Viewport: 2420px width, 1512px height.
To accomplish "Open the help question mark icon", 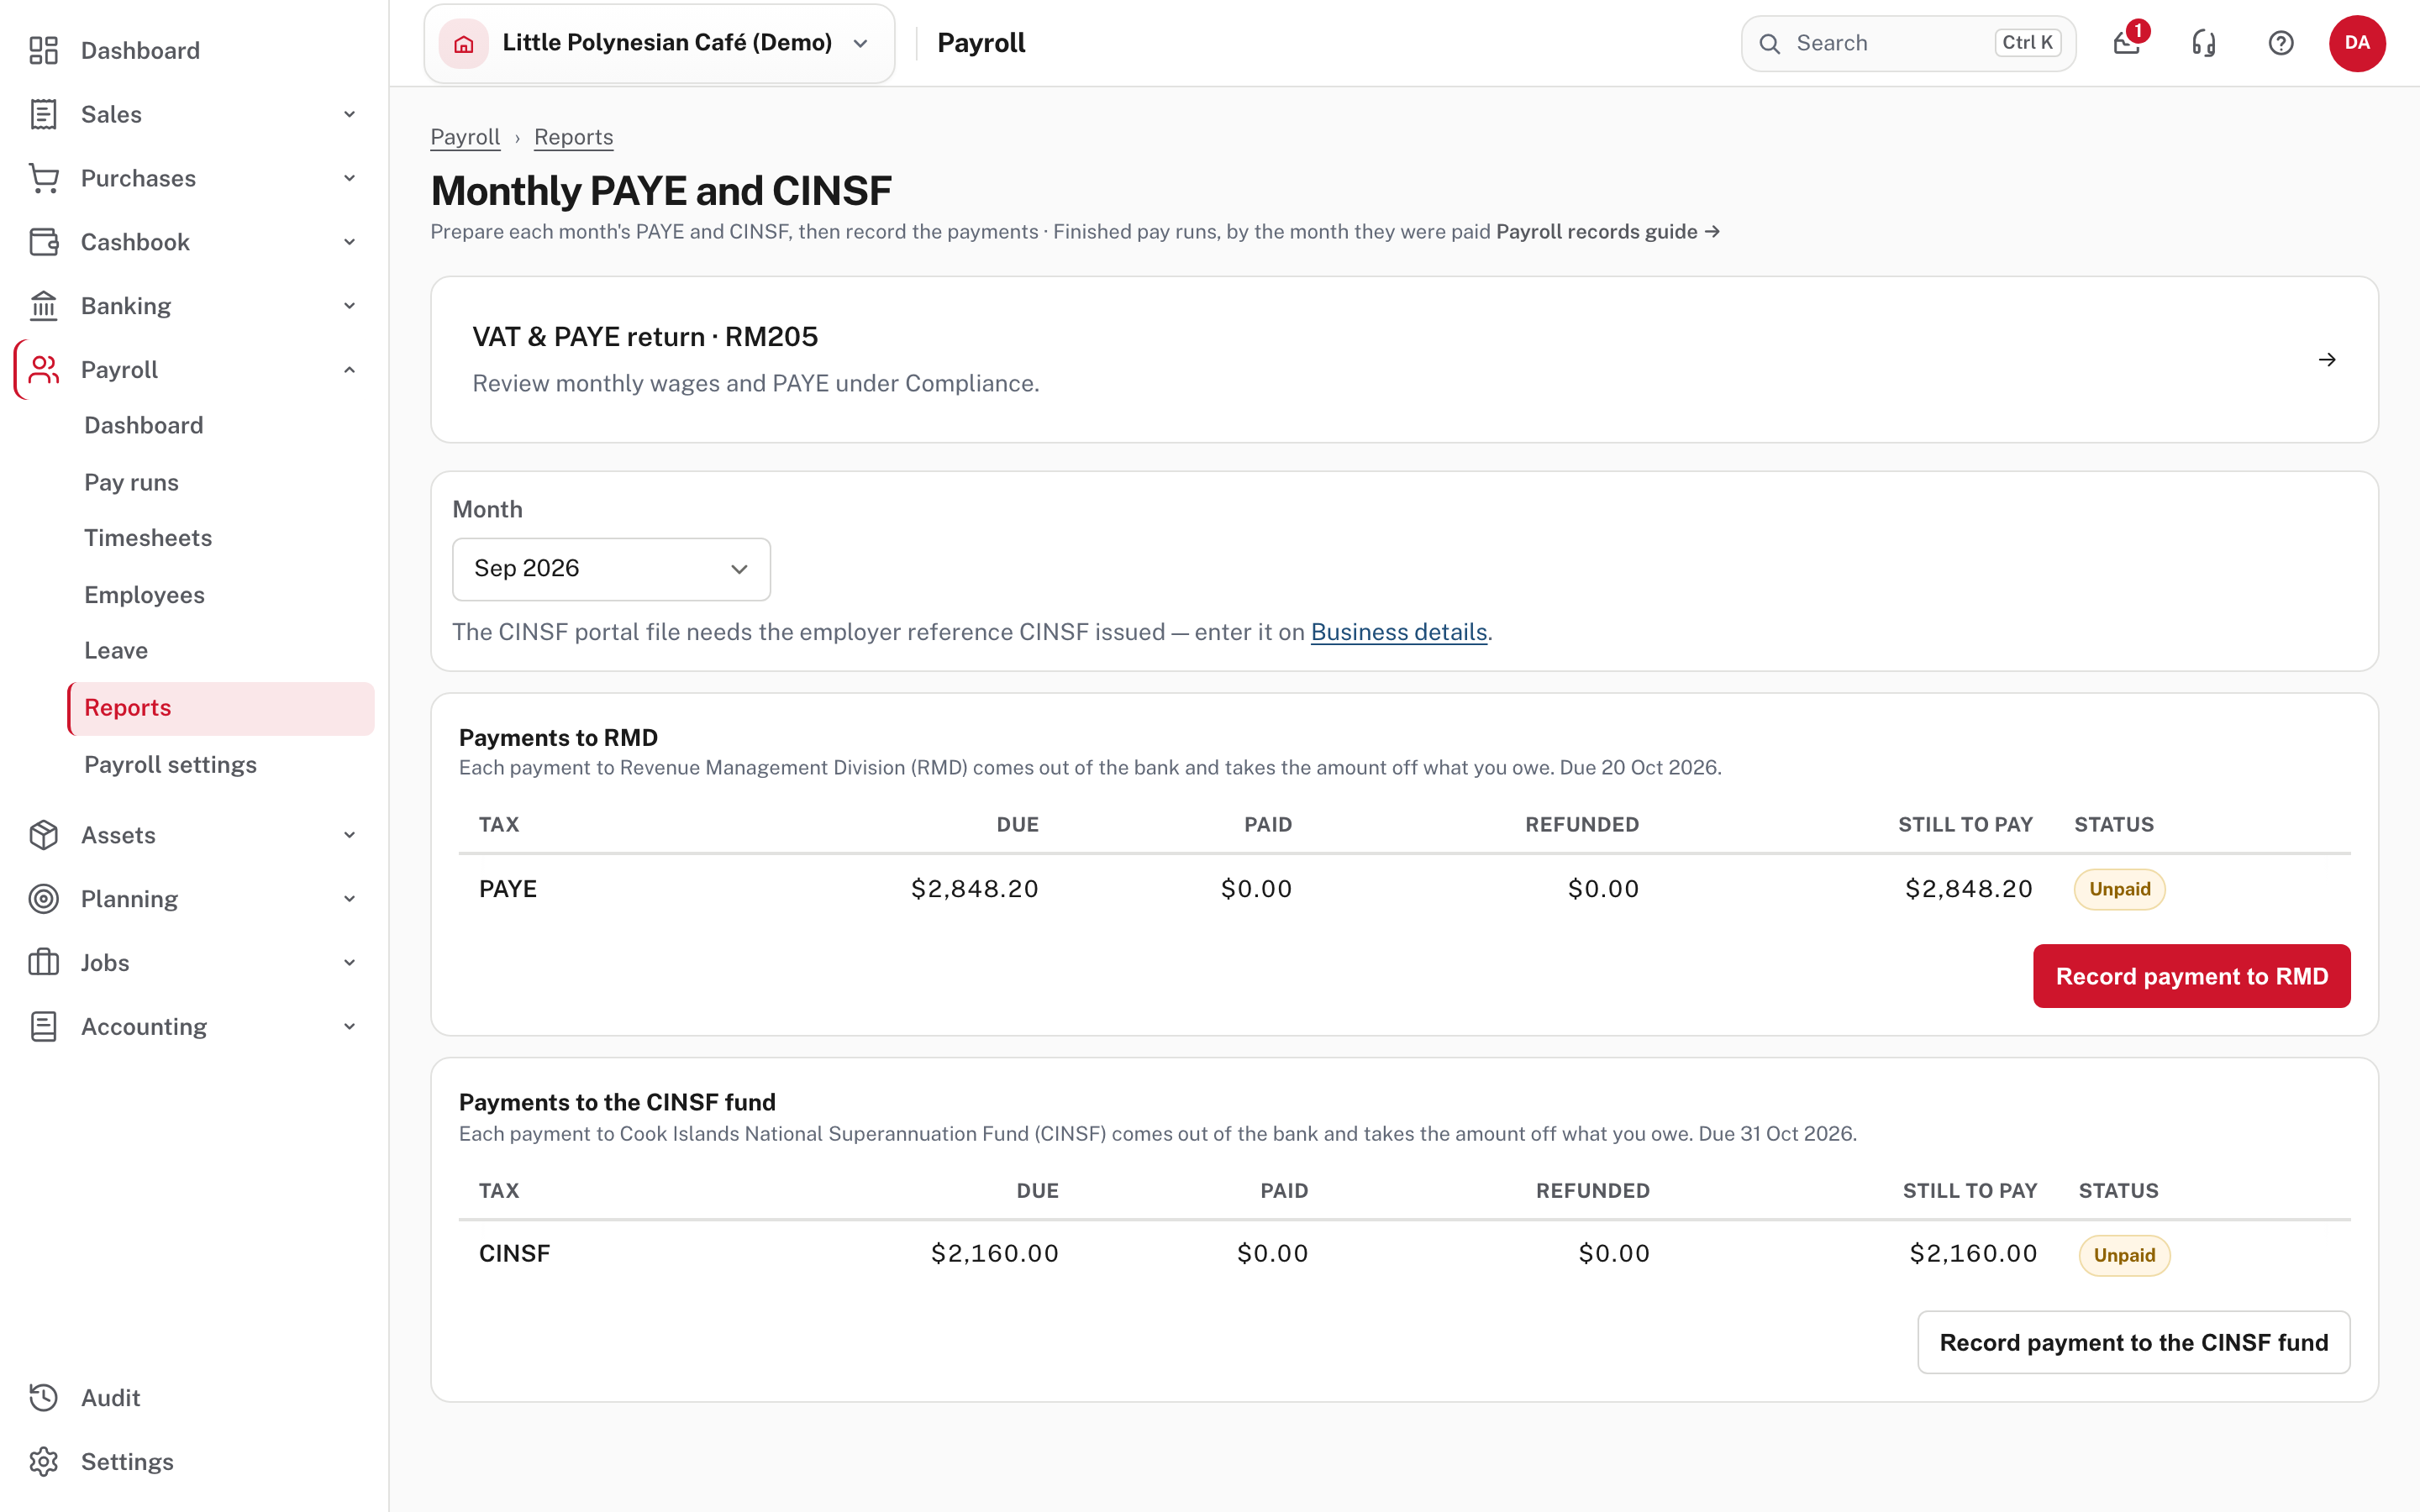I will pyautogui.click(x=2281, y=43).
